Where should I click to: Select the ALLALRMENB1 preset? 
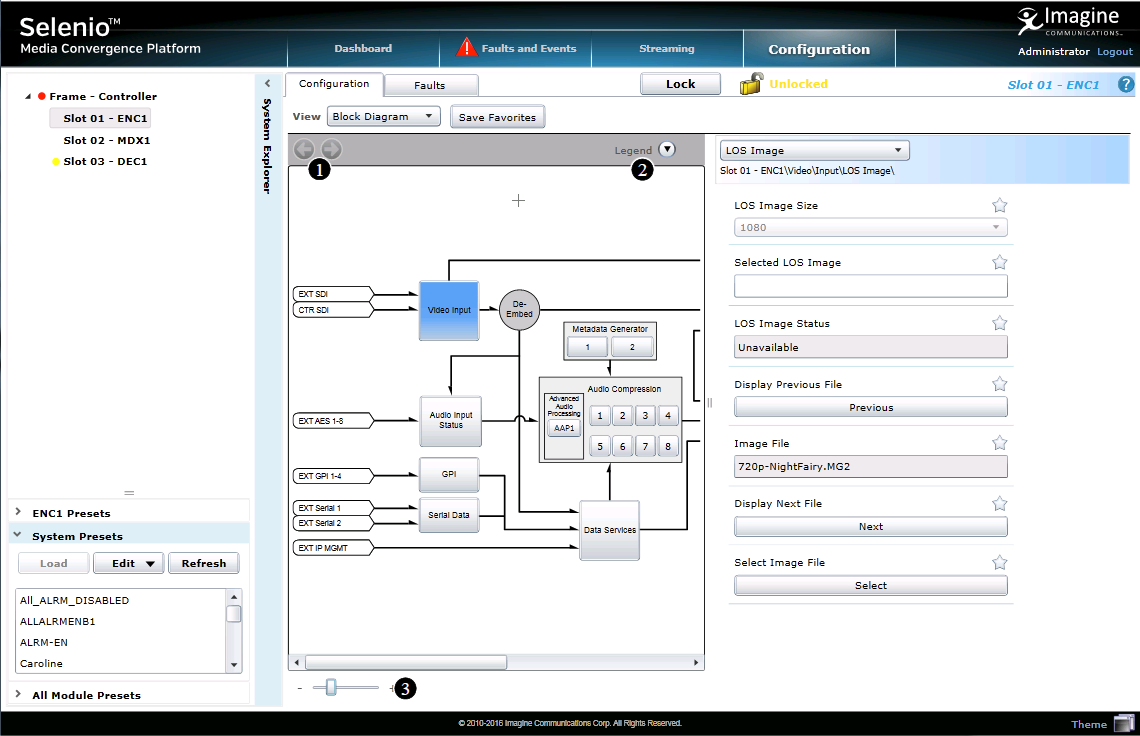[x=57, y=622]
